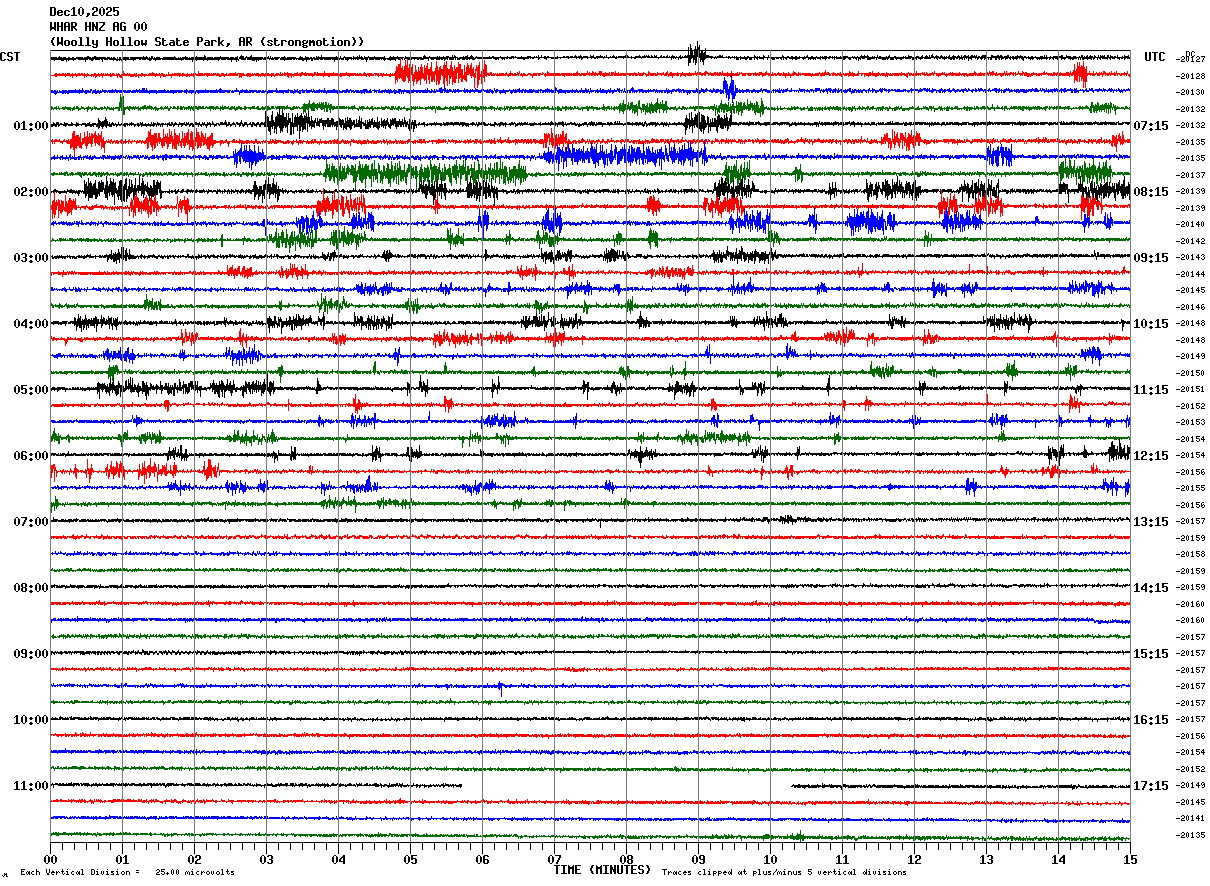Click minute 00 on the time axis
The image size is (1210, 886).
[x=50, y=859]
